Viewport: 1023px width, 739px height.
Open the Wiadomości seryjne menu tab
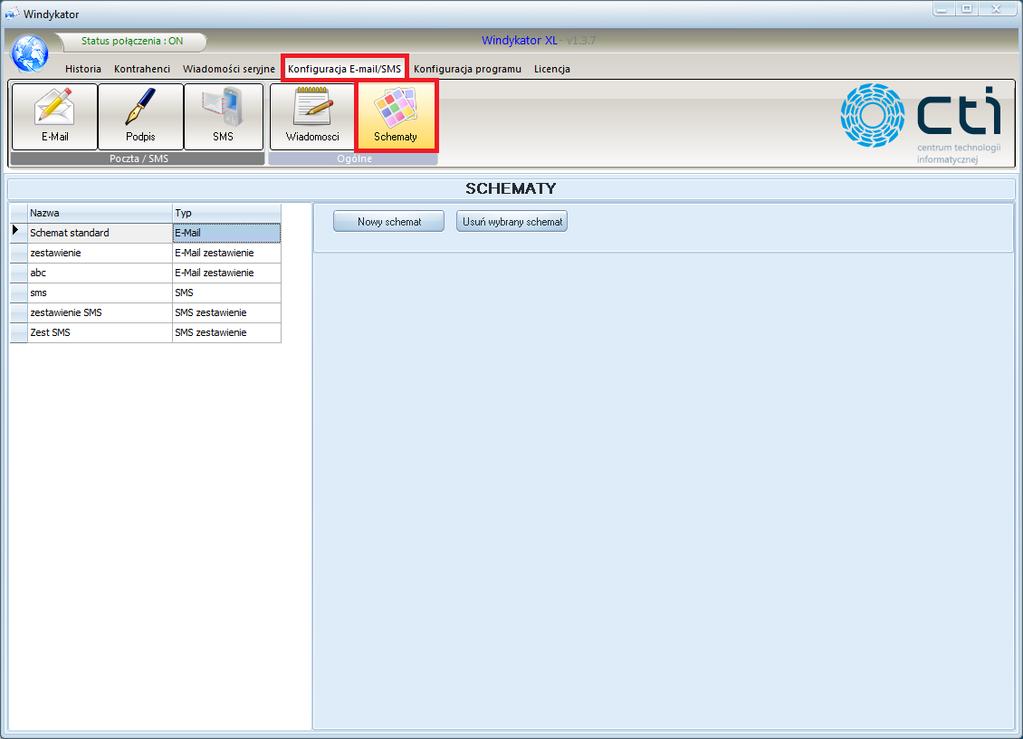228,68
